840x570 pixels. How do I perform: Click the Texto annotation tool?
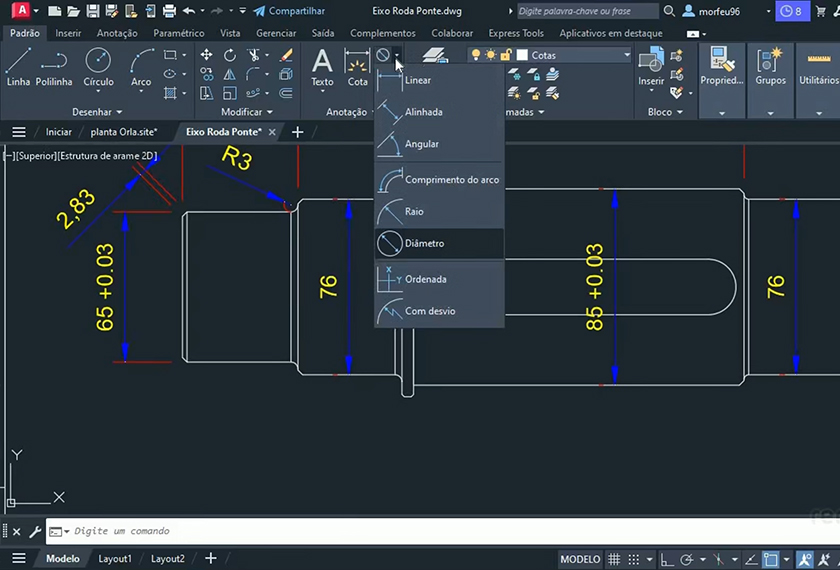click(x=322, y=66)
